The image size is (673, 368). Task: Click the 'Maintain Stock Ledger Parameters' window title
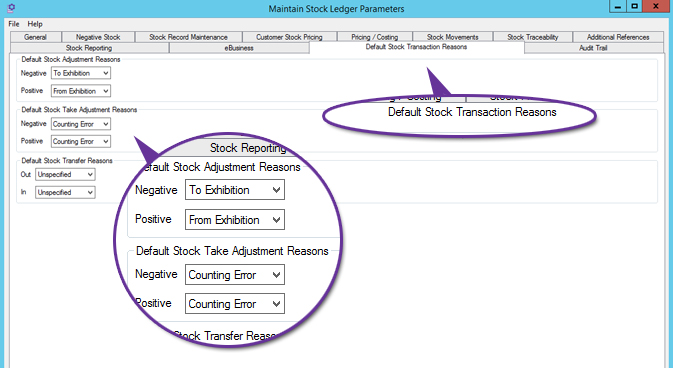336,9
